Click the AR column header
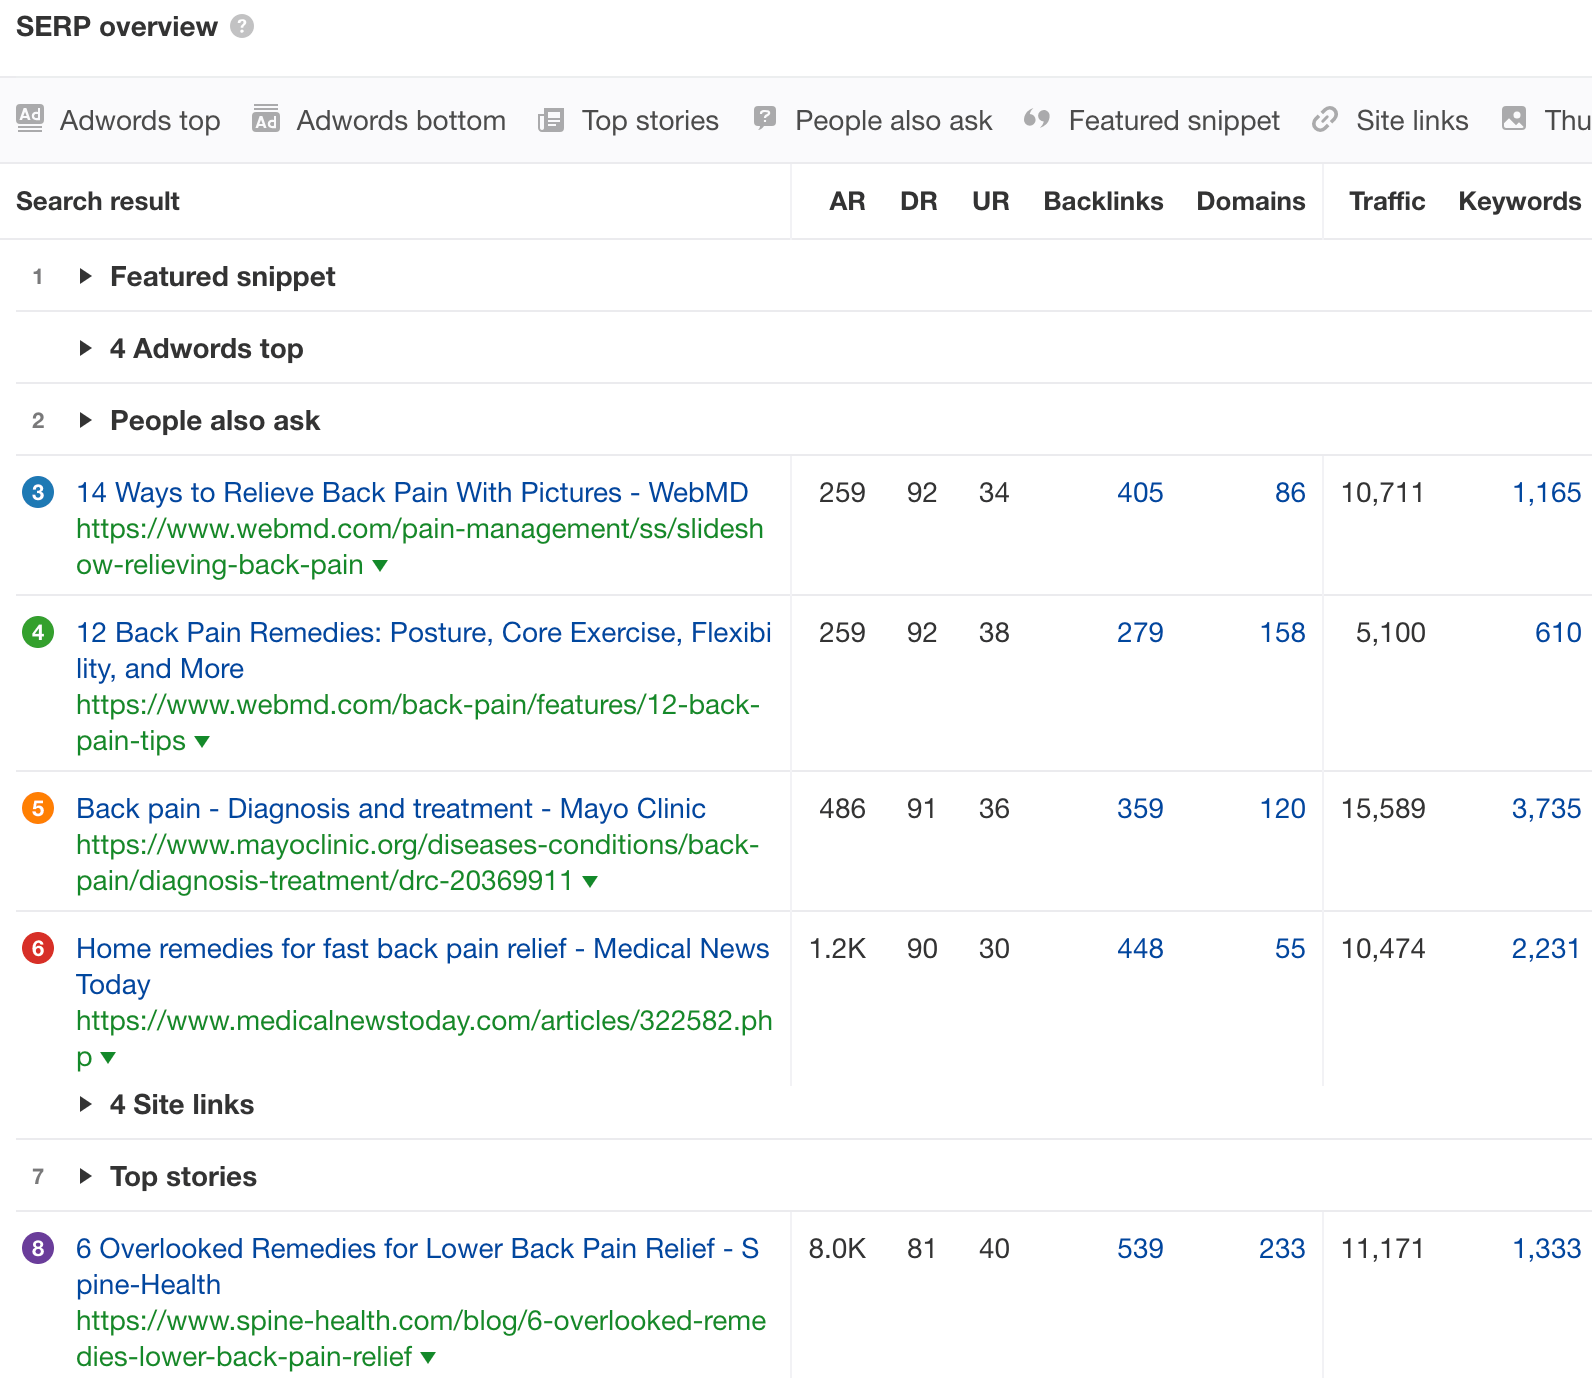 click(847, 201)
